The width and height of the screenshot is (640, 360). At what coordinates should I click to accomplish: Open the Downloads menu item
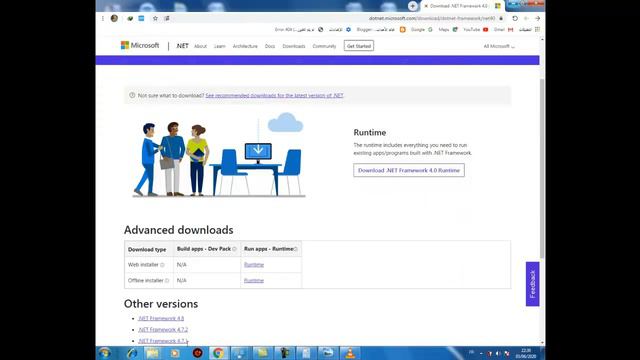point(294,46)
